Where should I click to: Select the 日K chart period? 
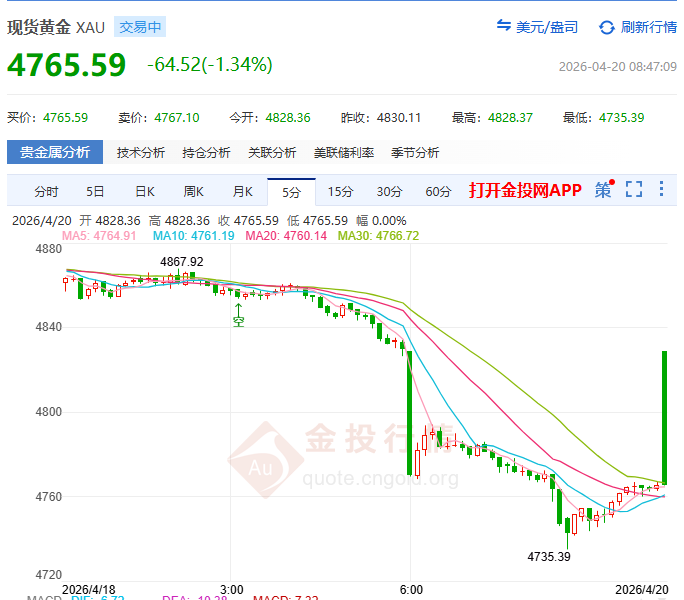pos(145,192)
